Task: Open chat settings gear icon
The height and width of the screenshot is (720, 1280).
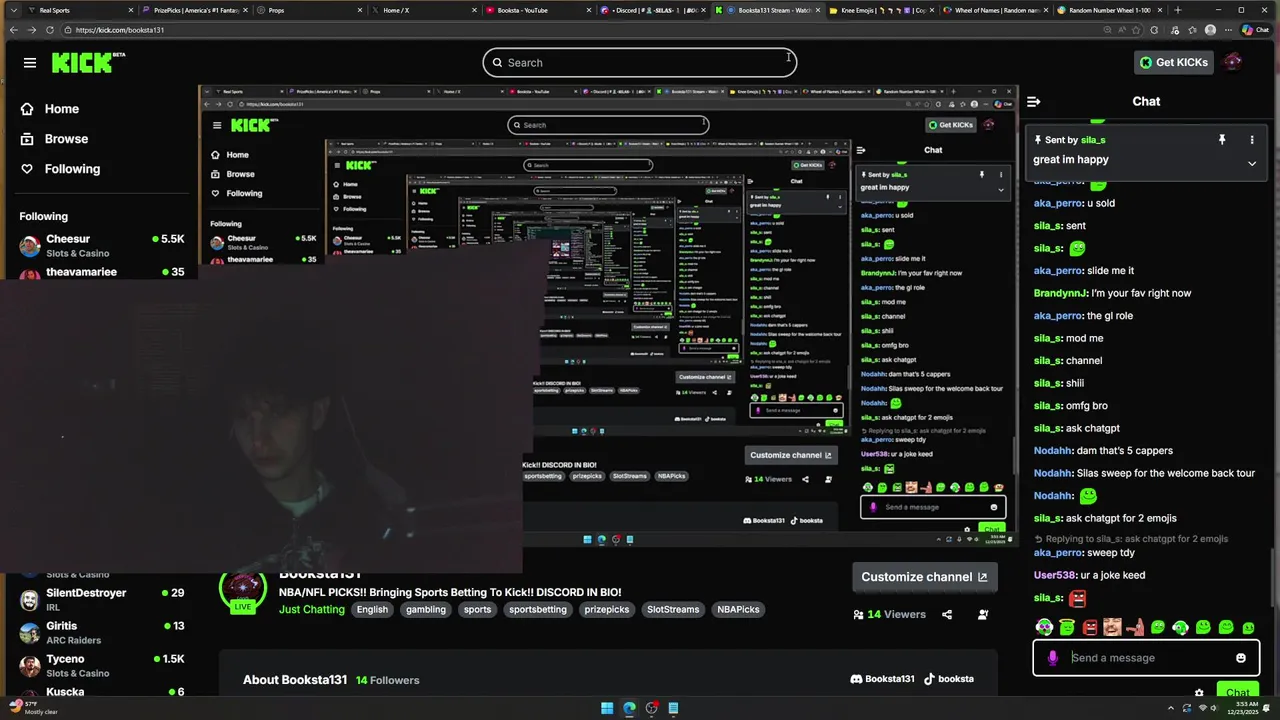Action: tap(1199, 692)
